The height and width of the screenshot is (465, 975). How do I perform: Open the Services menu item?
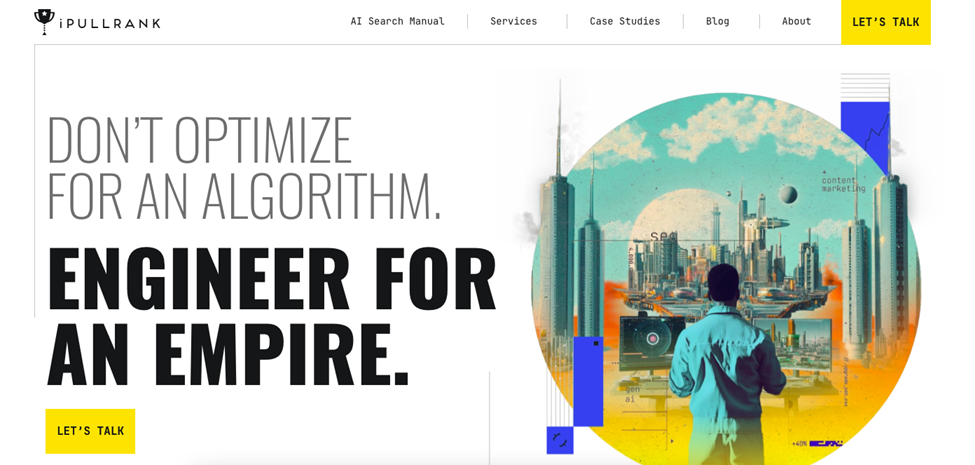514,21
